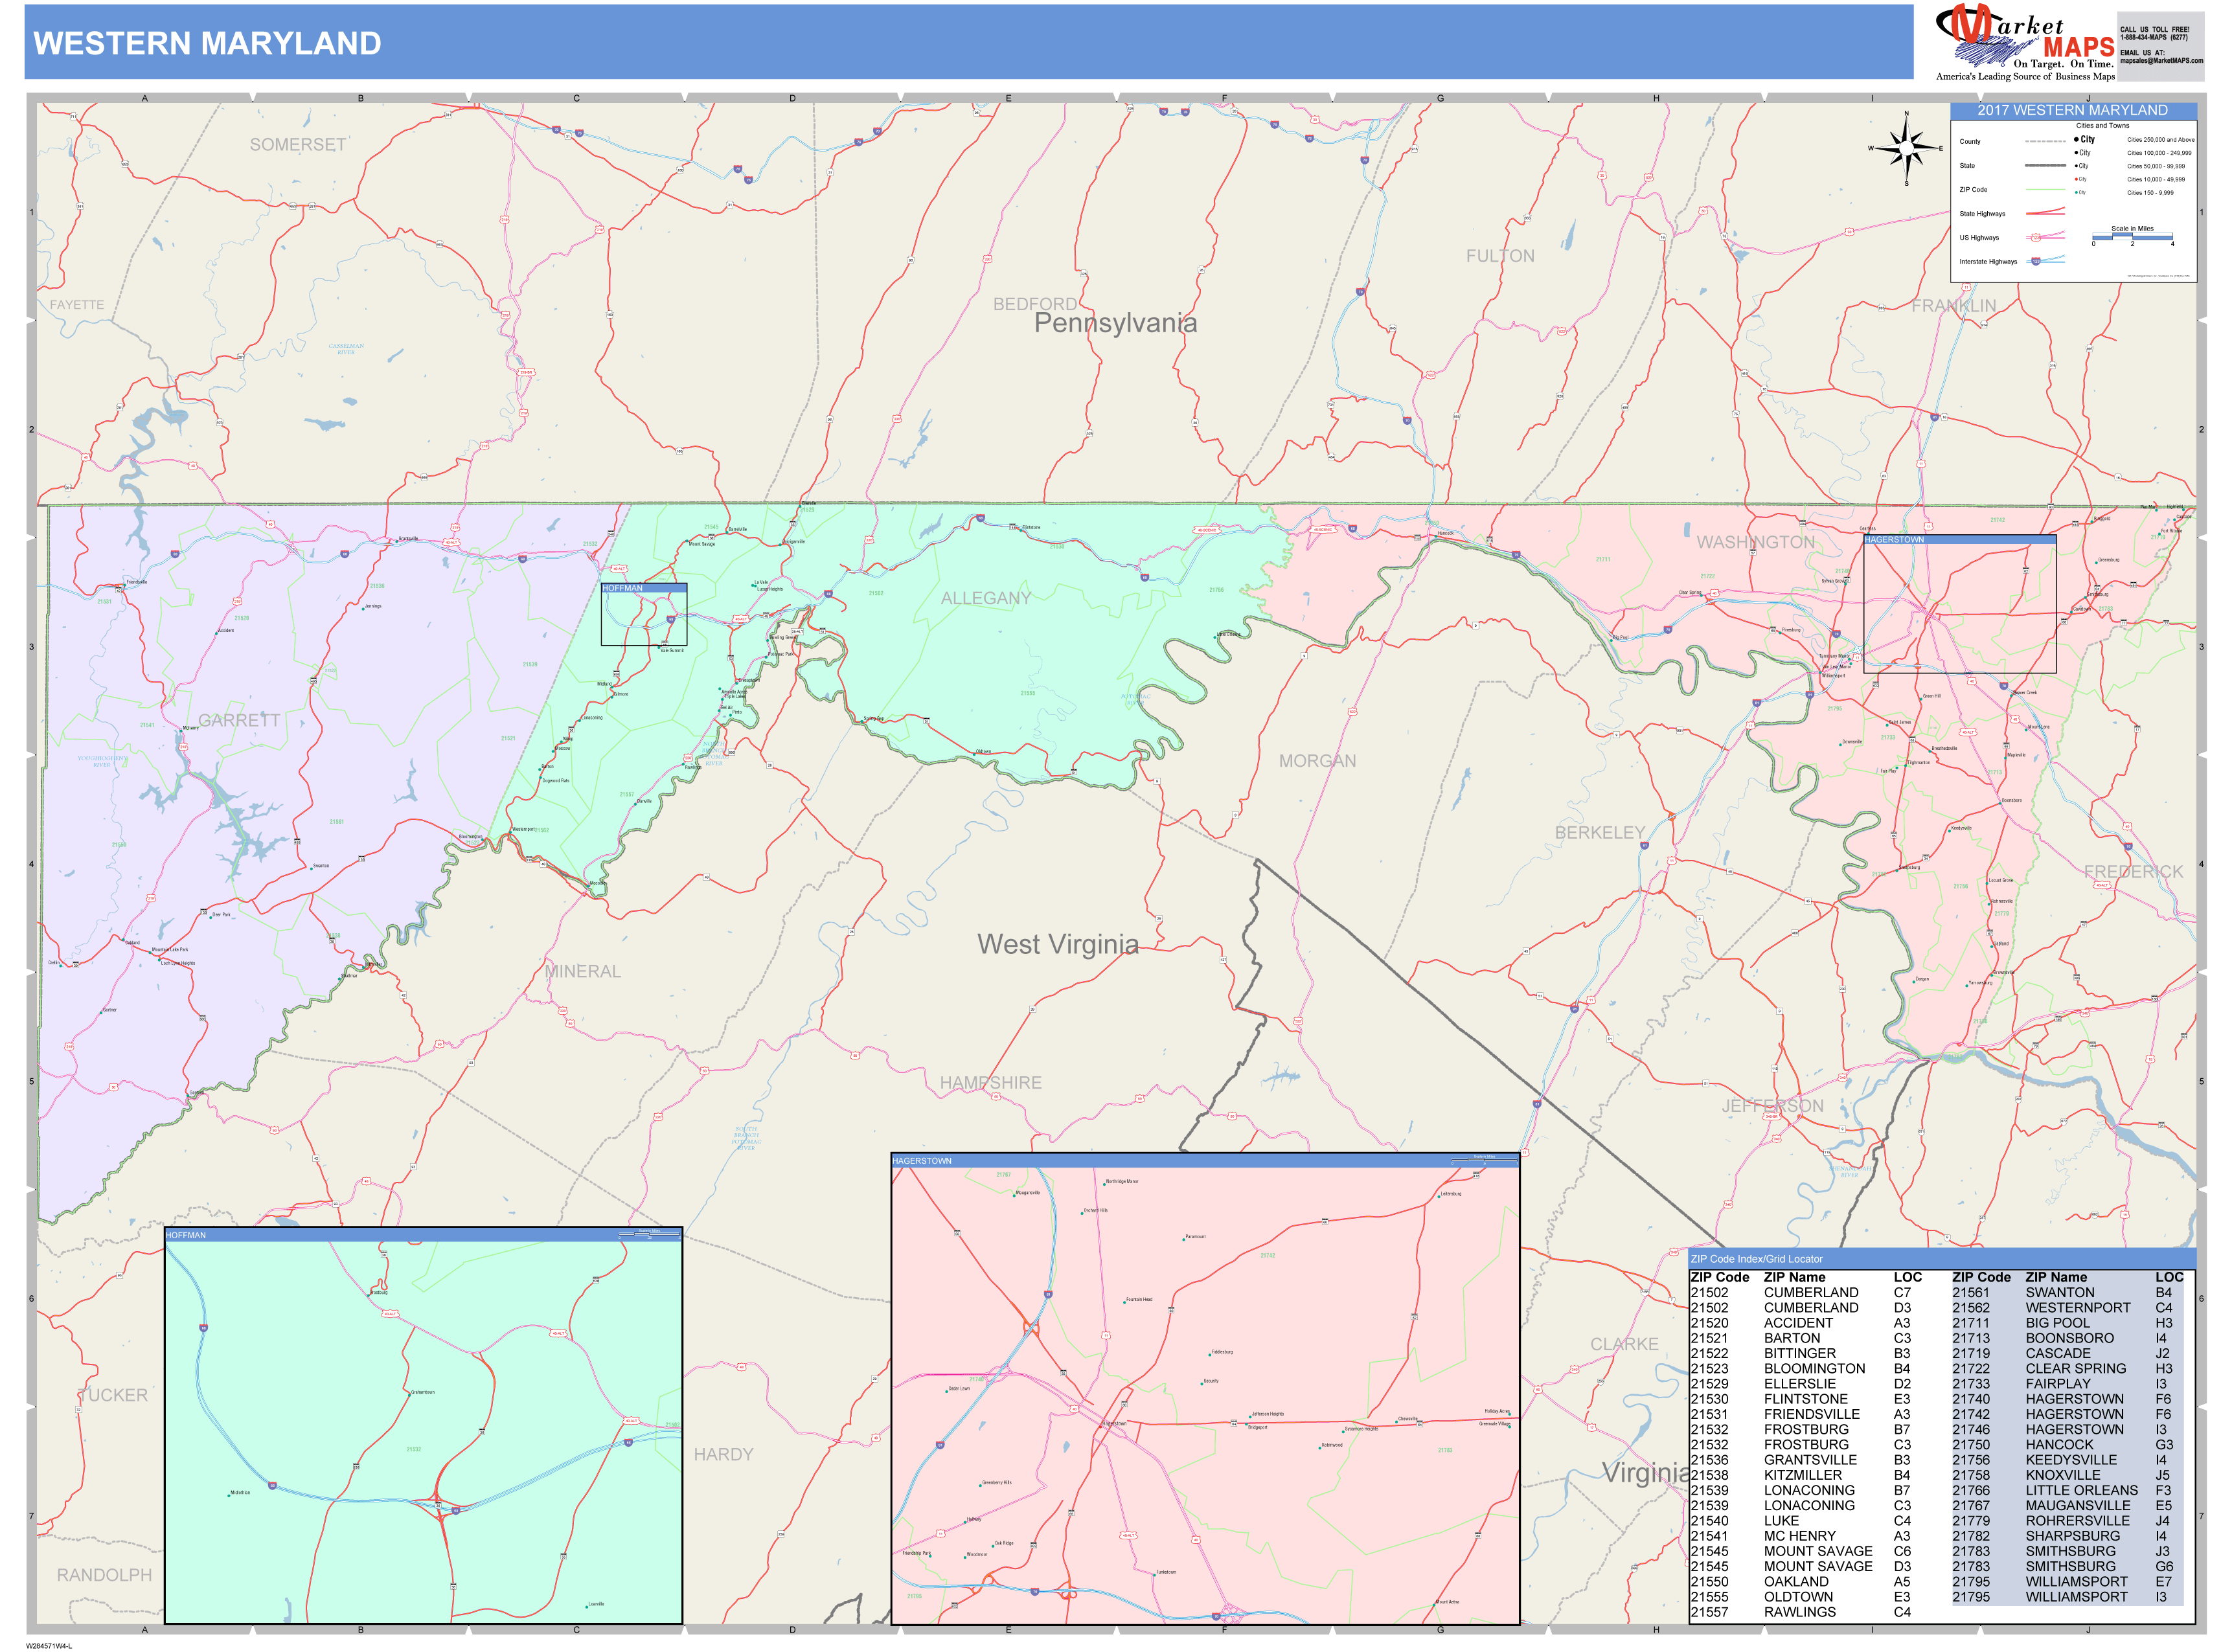The height and width of the screenshot is (1652, 2221).
Task: Click the green ZIP Code line symbol in legend
Action: pos(2046,190)
